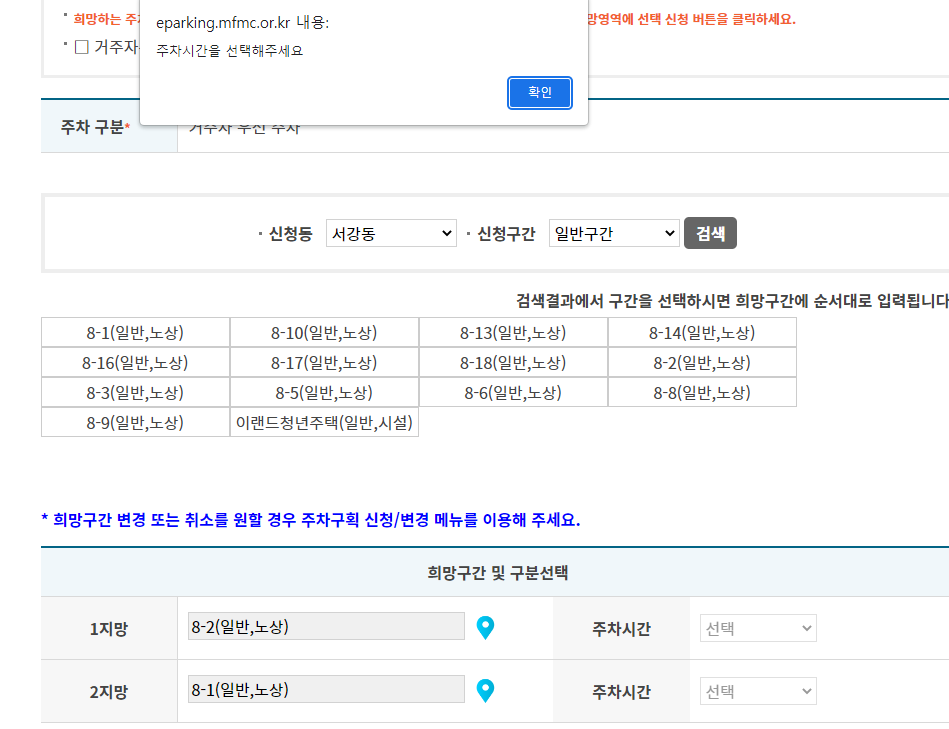Click map pin icon beside 2지망 field
949x729 pixels.
[485, 691]
